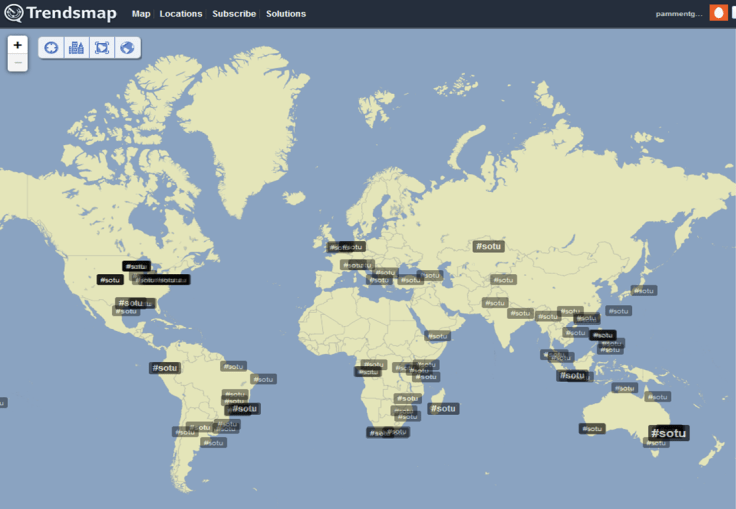Click the region bounding-box icon
Viewport: 736px width, 509px height.
(101, 48)
